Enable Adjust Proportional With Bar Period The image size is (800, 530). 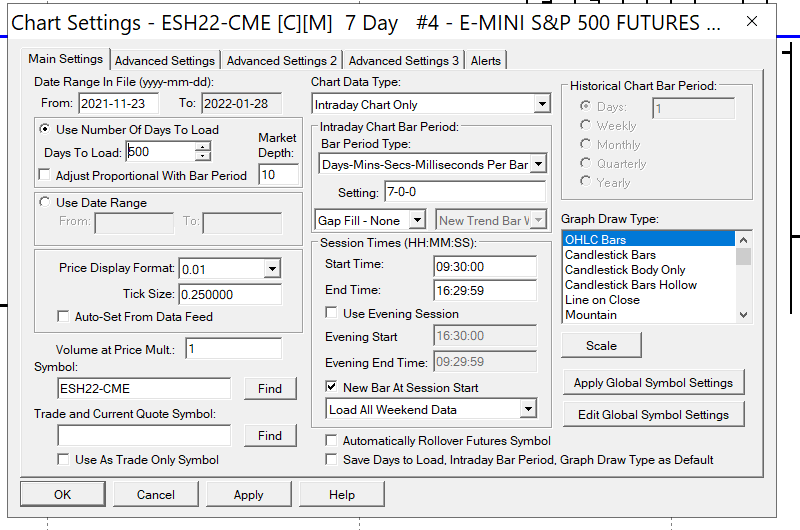tap(45, 175)
